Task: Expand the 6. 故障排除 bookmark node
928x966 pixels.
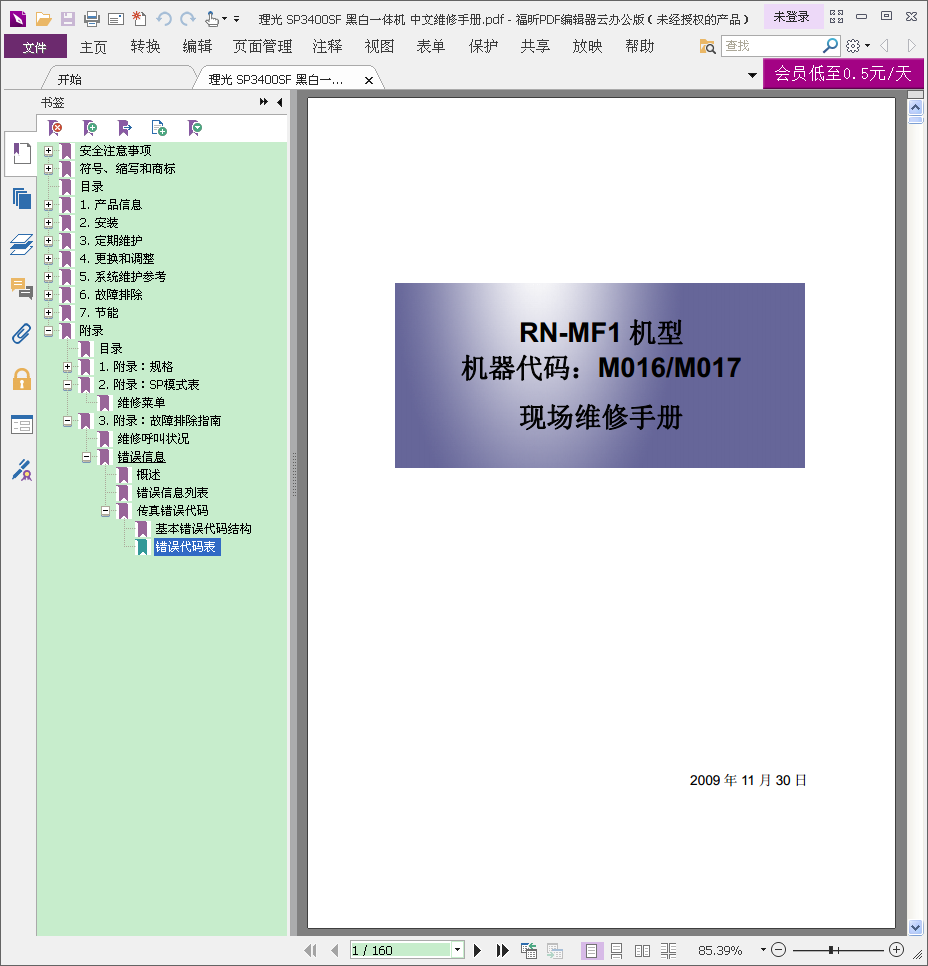Action: click(x=48, y=295)
